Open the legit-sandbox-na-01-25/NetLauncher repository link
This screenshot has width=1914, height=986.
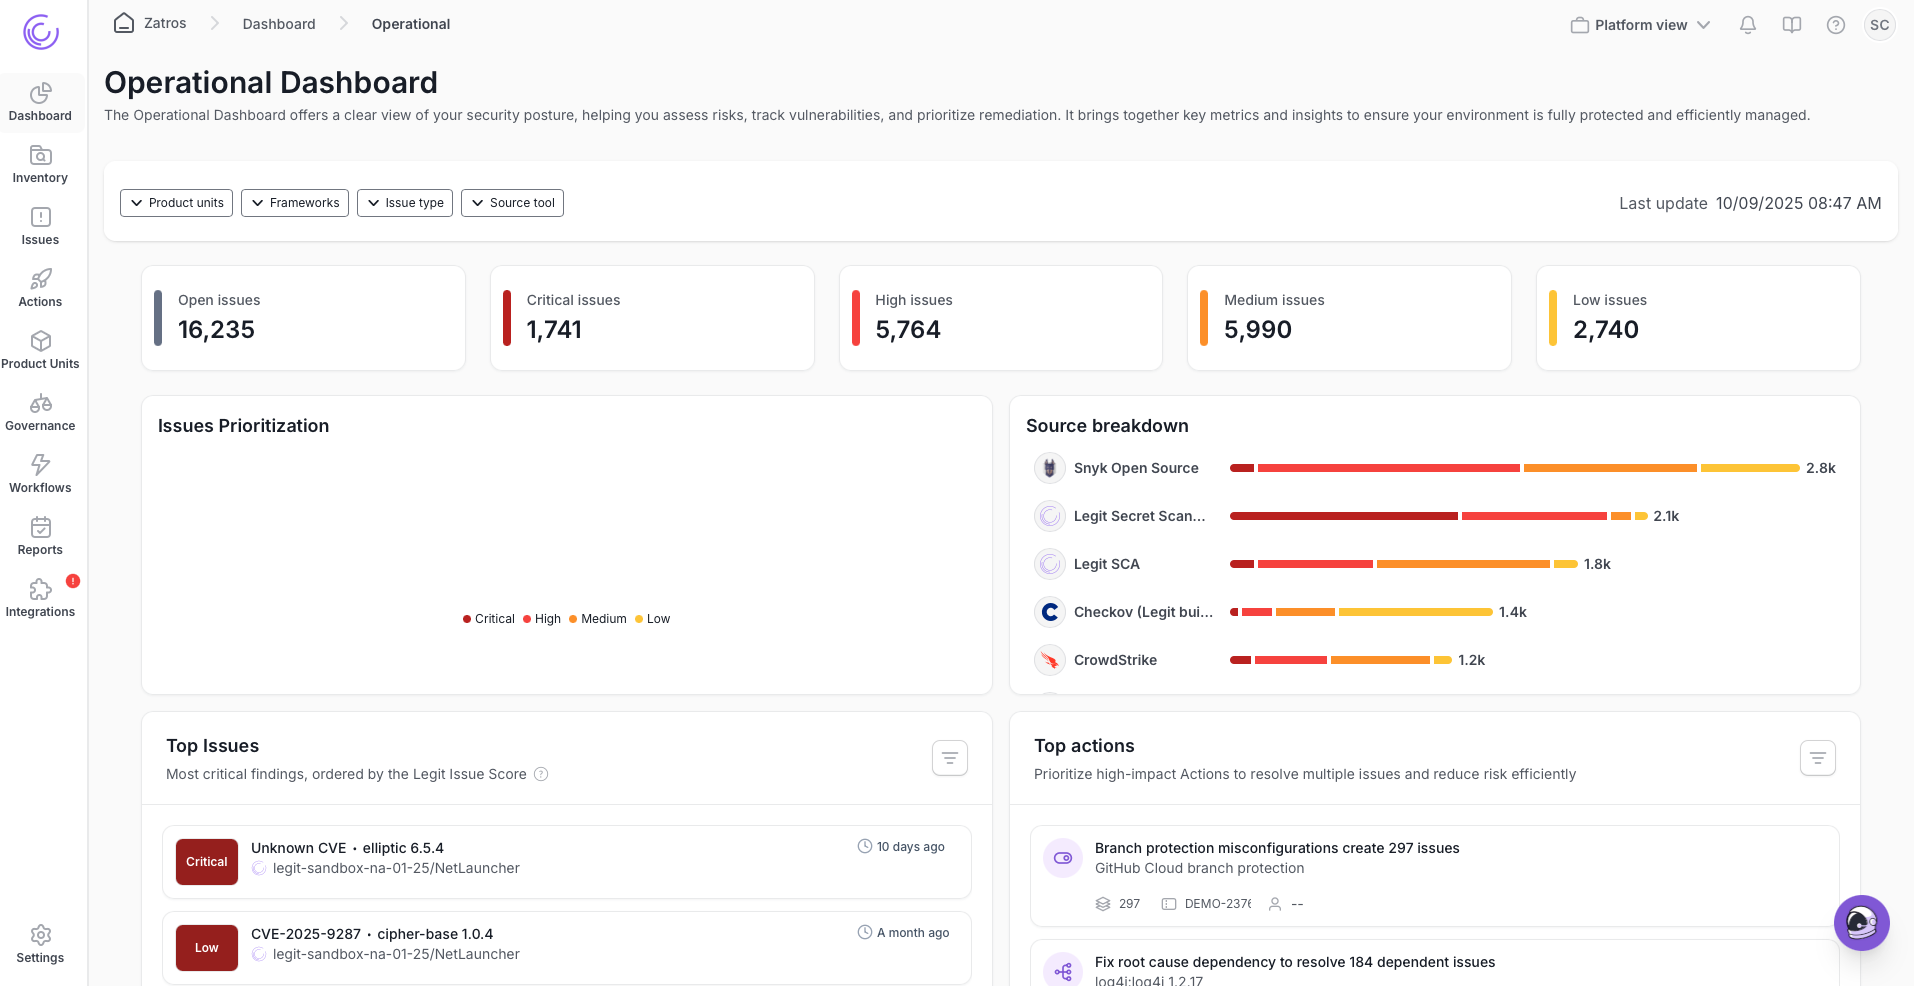coord(396,868)
